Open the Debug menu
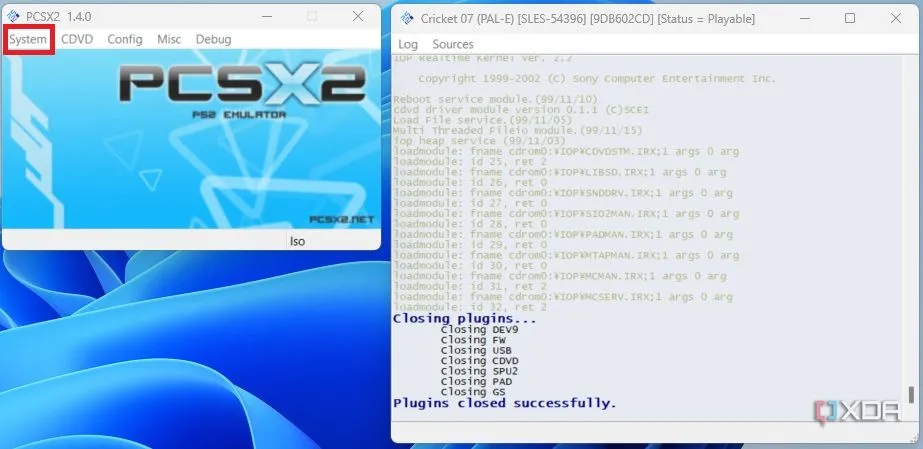923x449 pixels. (213, 39)
